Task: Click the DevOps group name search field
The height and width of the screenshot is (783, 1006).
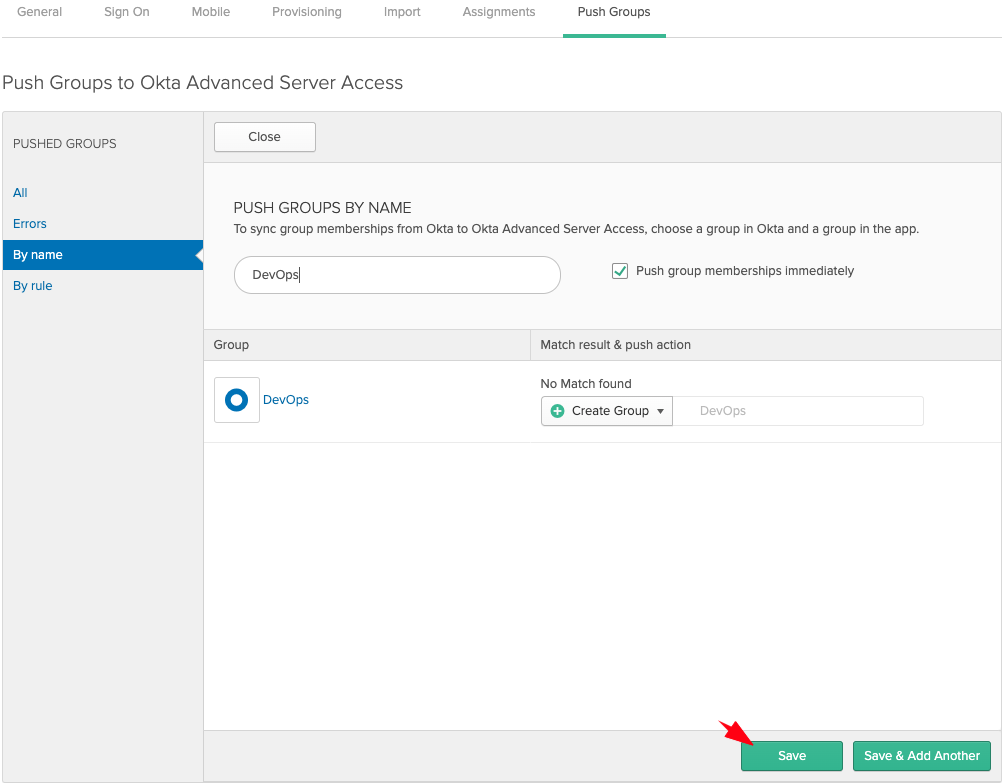Action: 396,274
